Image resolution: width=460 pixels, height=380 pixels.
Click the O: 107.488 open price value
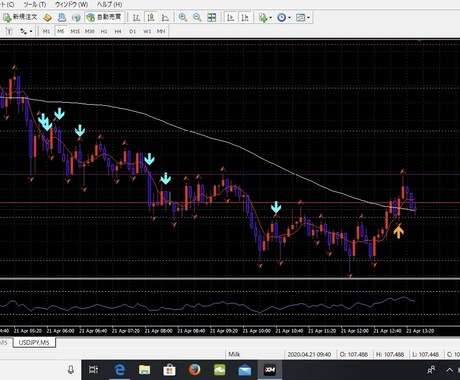click(x=353, y=354)
